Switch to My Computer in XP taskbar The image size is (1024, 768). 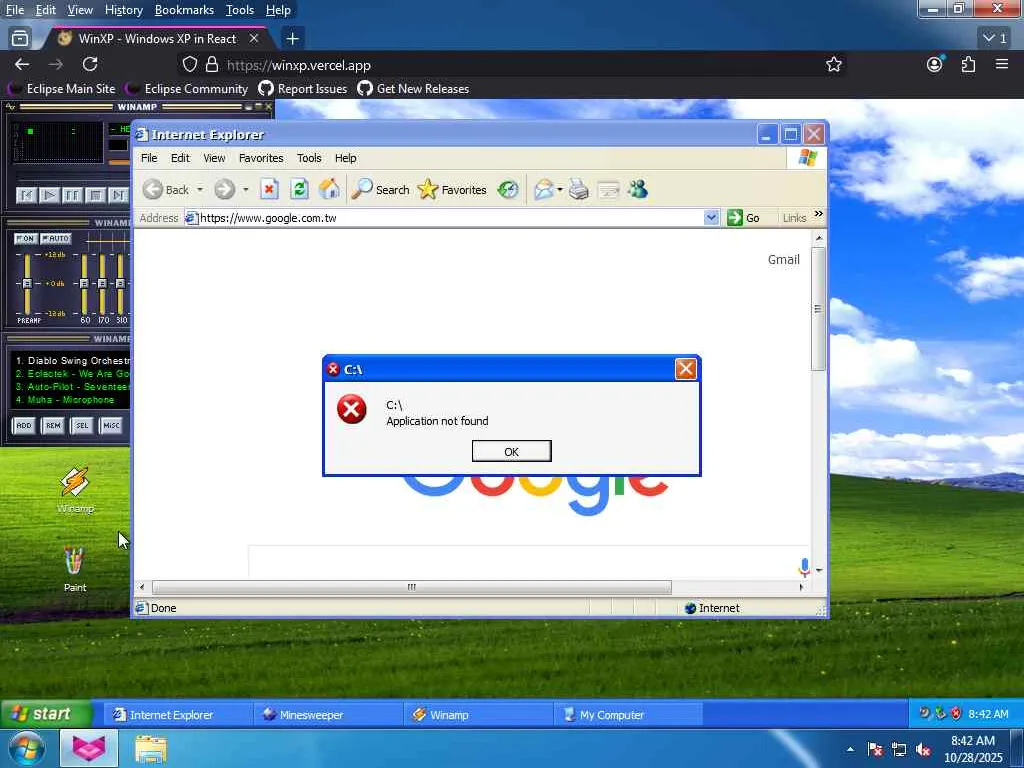pyautogui.click(x=628, y=715)
